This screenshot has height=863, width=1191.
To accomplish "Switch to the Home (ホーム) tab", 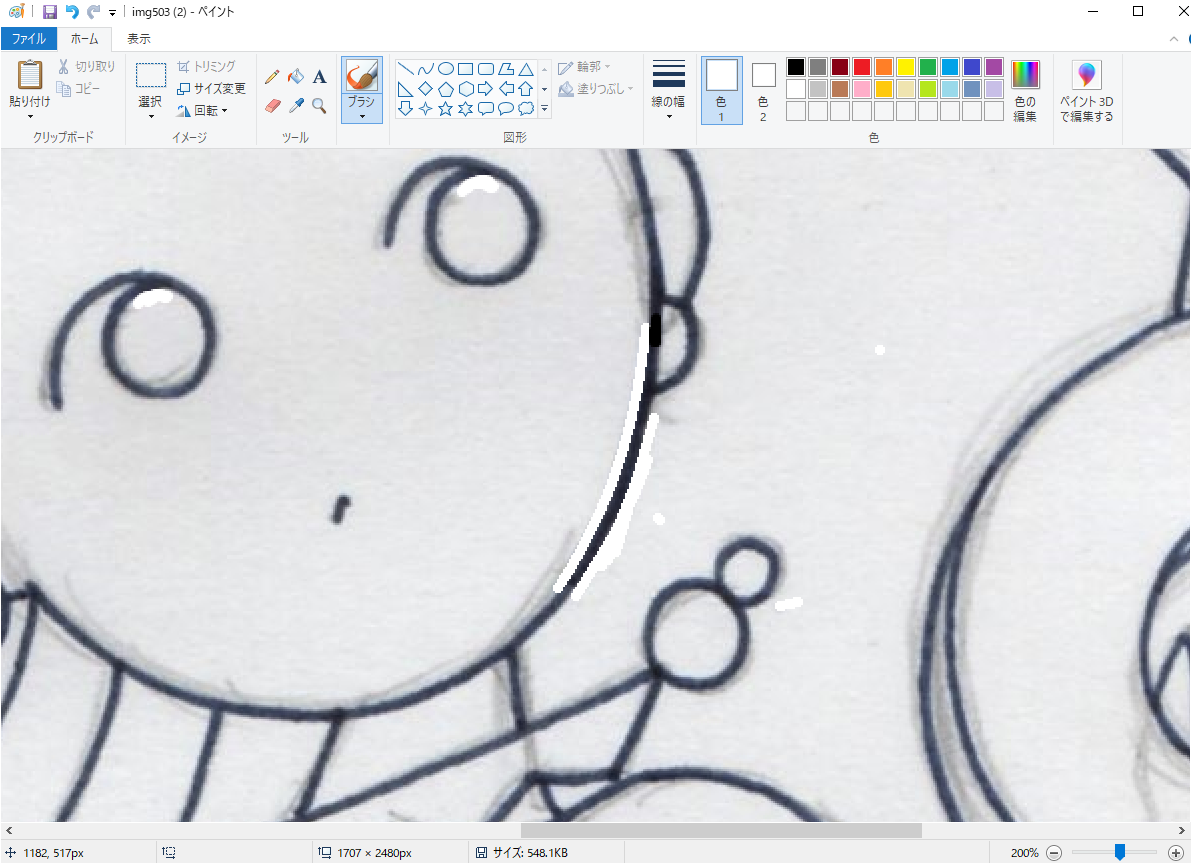I will [x=84, y=38].
